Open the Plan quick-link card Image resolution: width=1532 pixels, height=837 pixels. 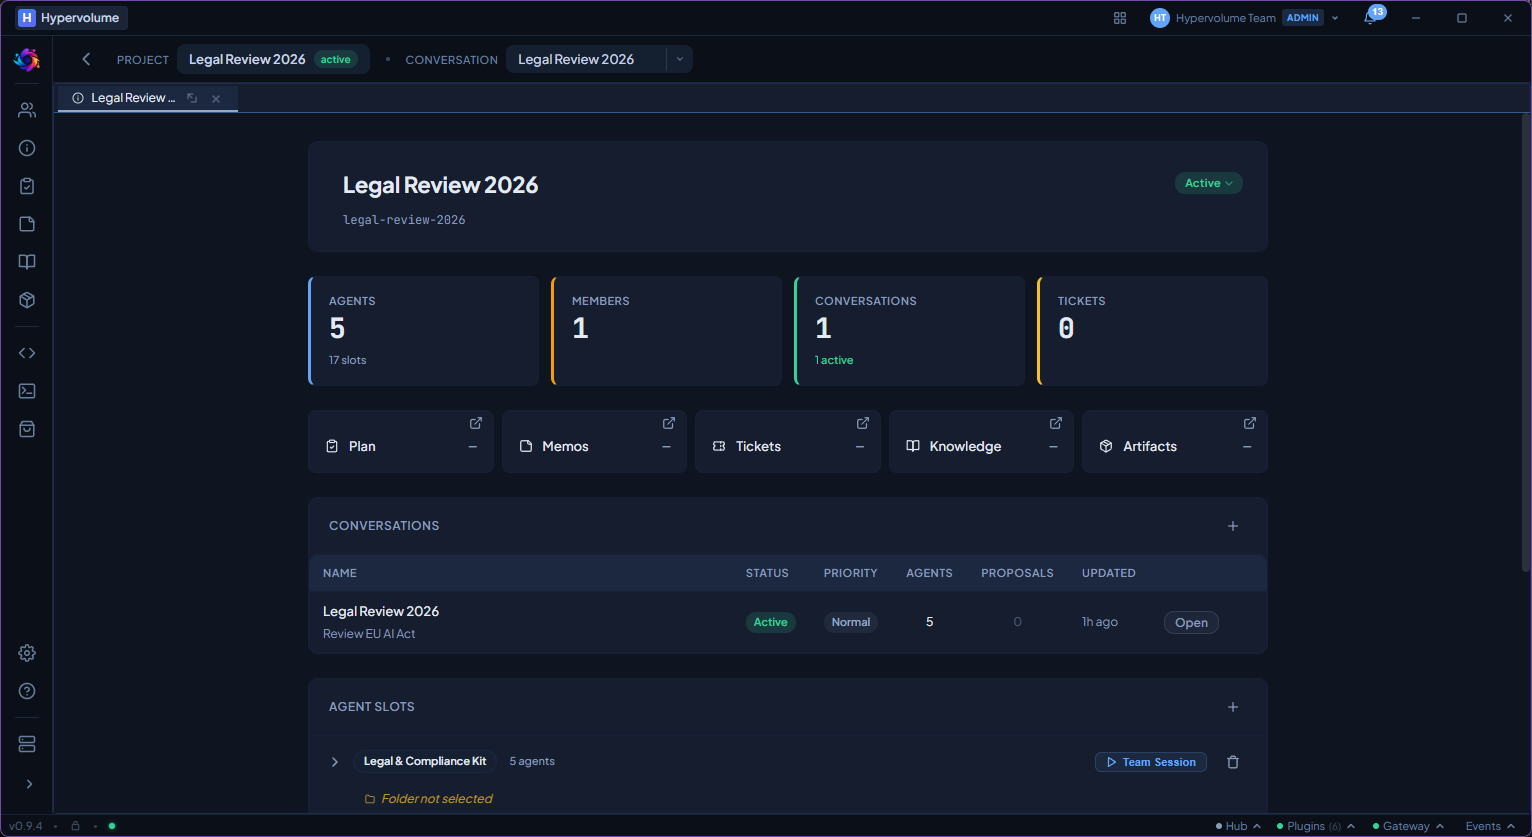pos(401,441)
